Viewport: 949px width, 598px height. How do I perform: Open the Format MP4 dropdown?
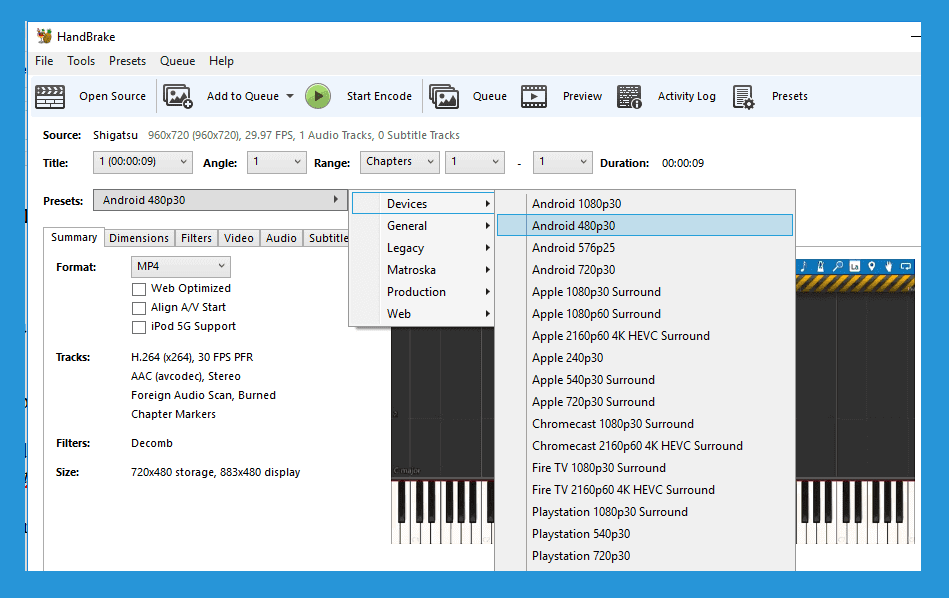pyautogui.click(x=180, y=266)
